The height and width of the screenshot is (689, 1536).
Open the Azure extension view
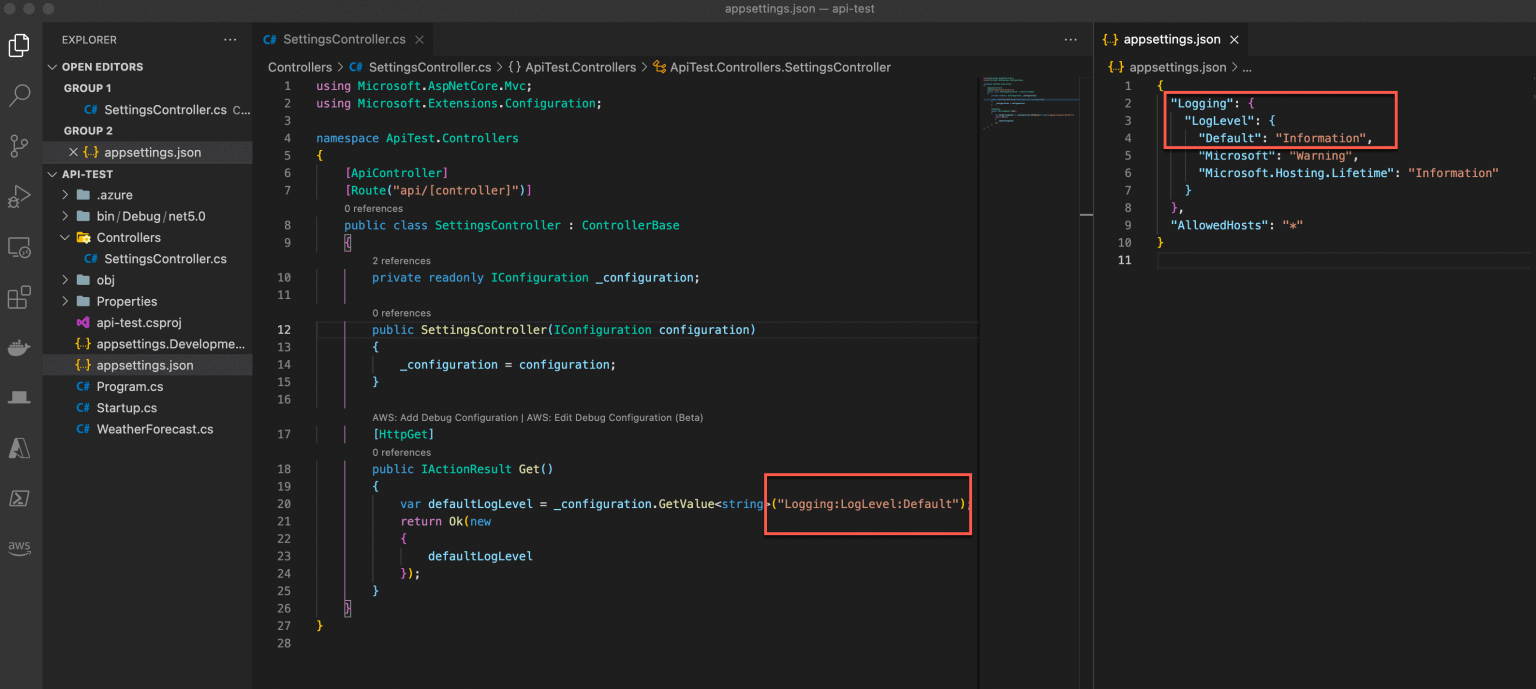click(x=19, y=448)
